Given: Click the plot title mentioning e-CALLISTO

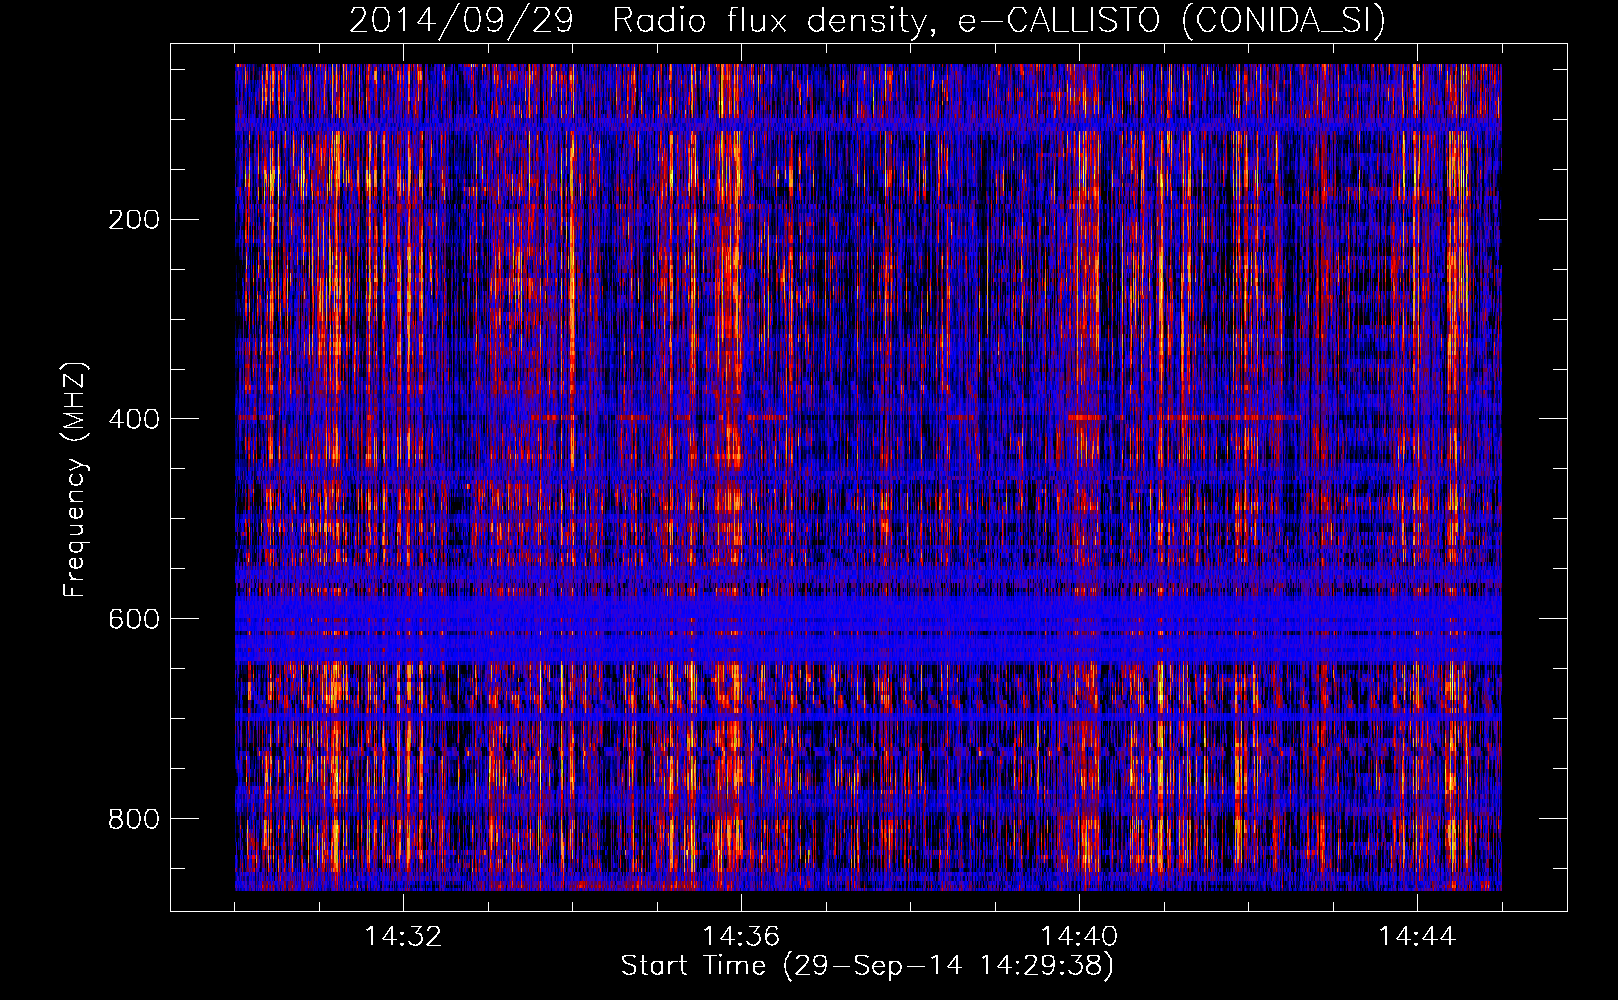Looking at the screenshot, I should (x=867, y=20).
